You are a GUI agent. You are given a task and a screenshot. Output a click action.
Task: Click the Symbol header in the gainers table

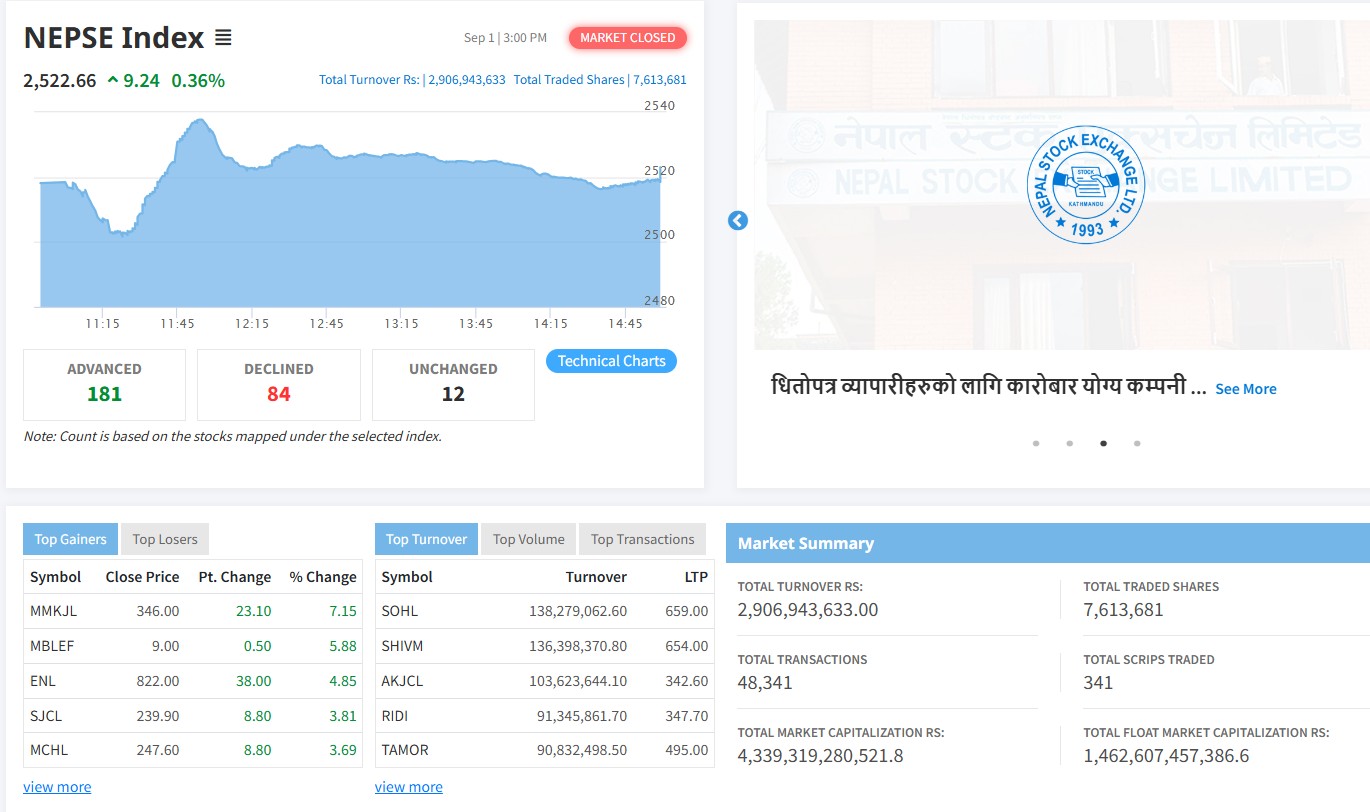click(56, 577)
